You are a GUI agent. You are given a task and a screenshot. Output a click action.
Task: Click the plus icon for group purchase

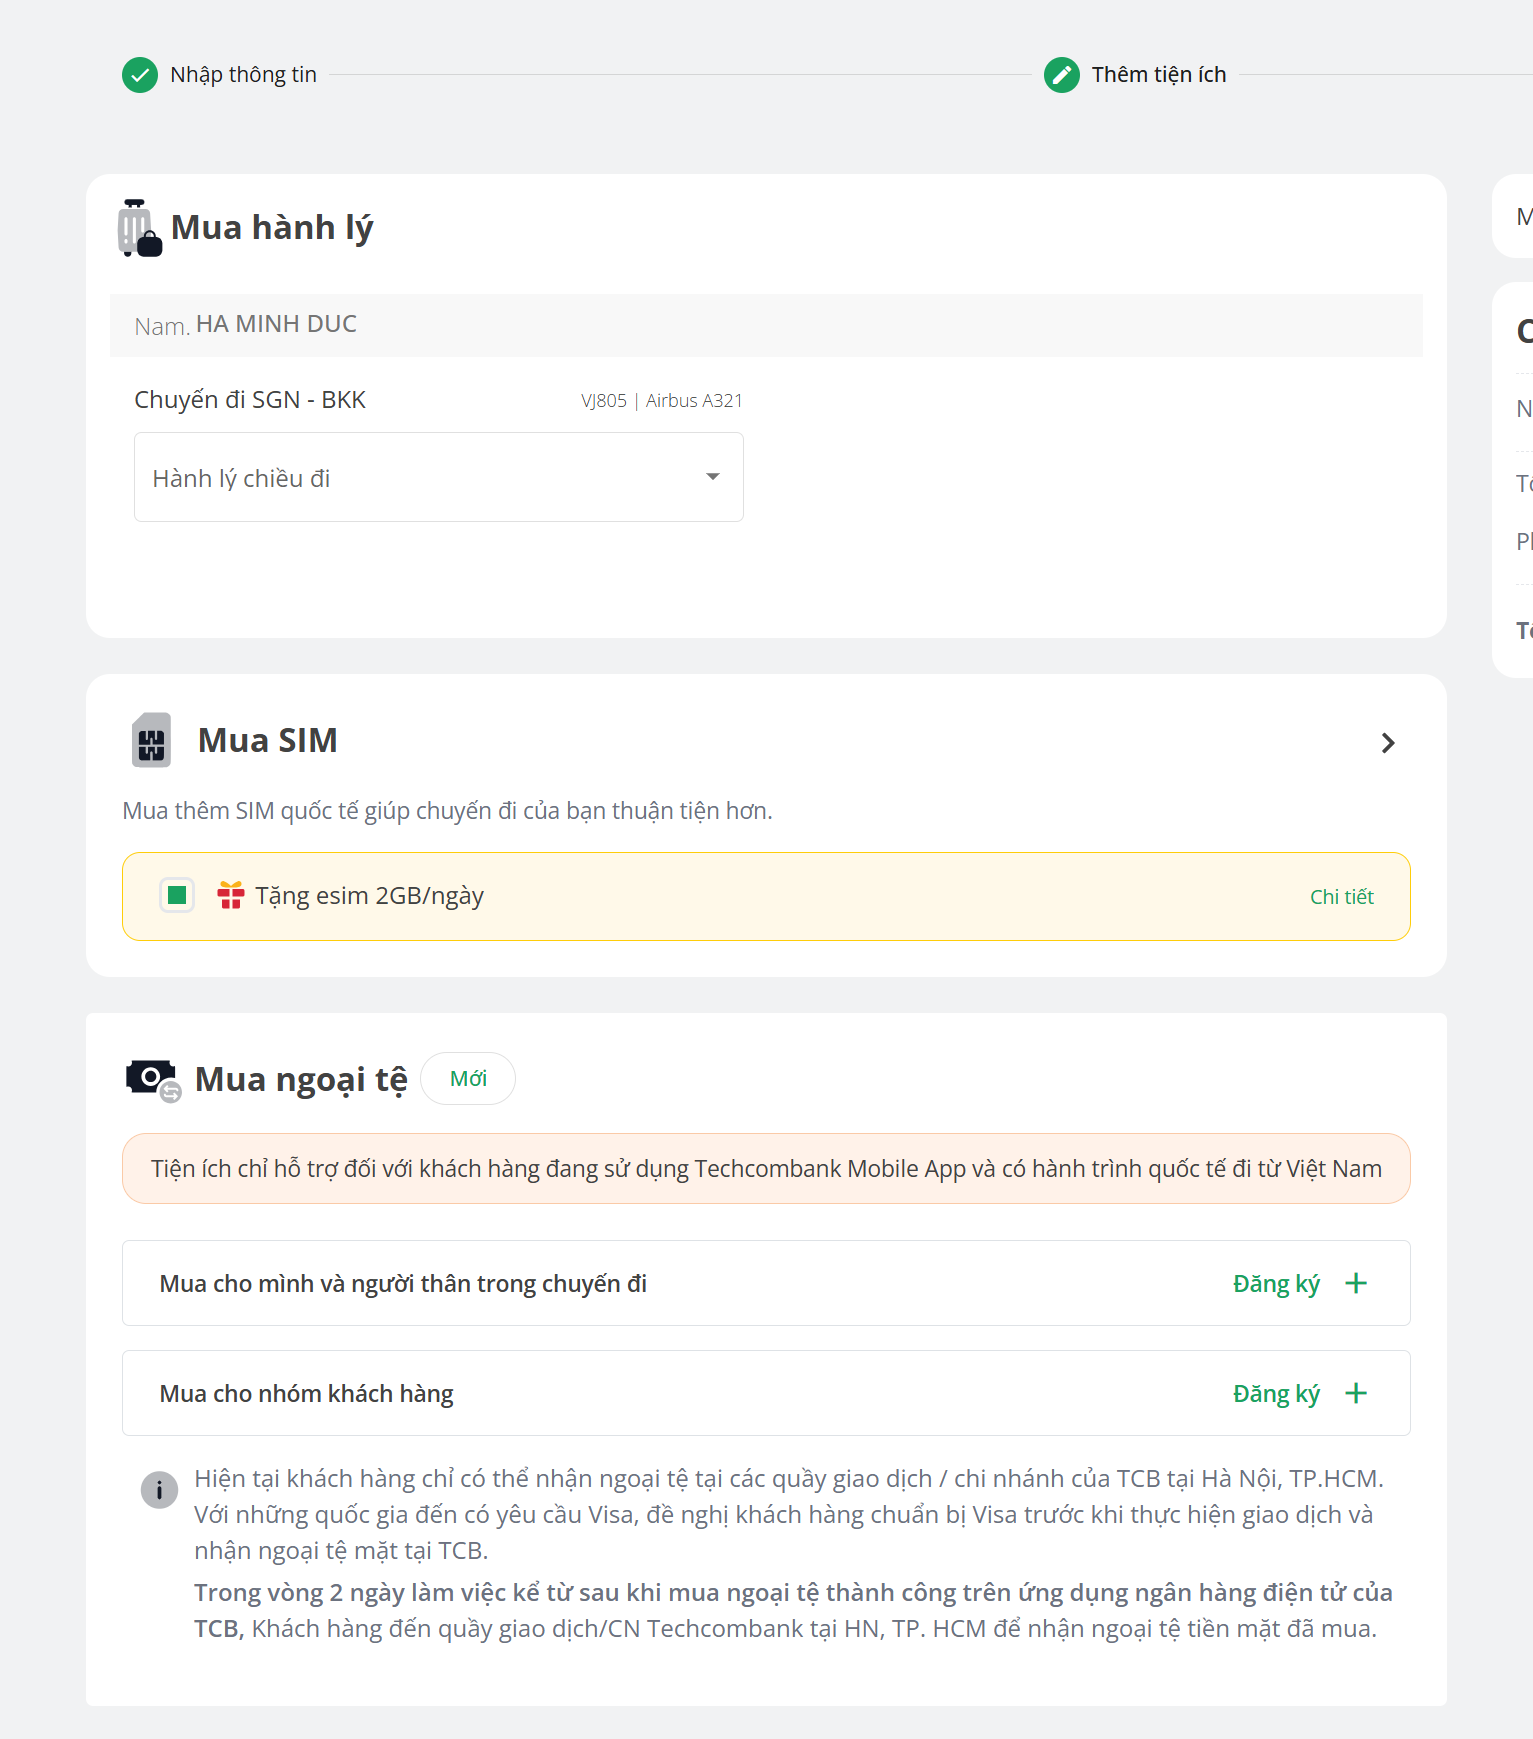pos(1356,1393)
